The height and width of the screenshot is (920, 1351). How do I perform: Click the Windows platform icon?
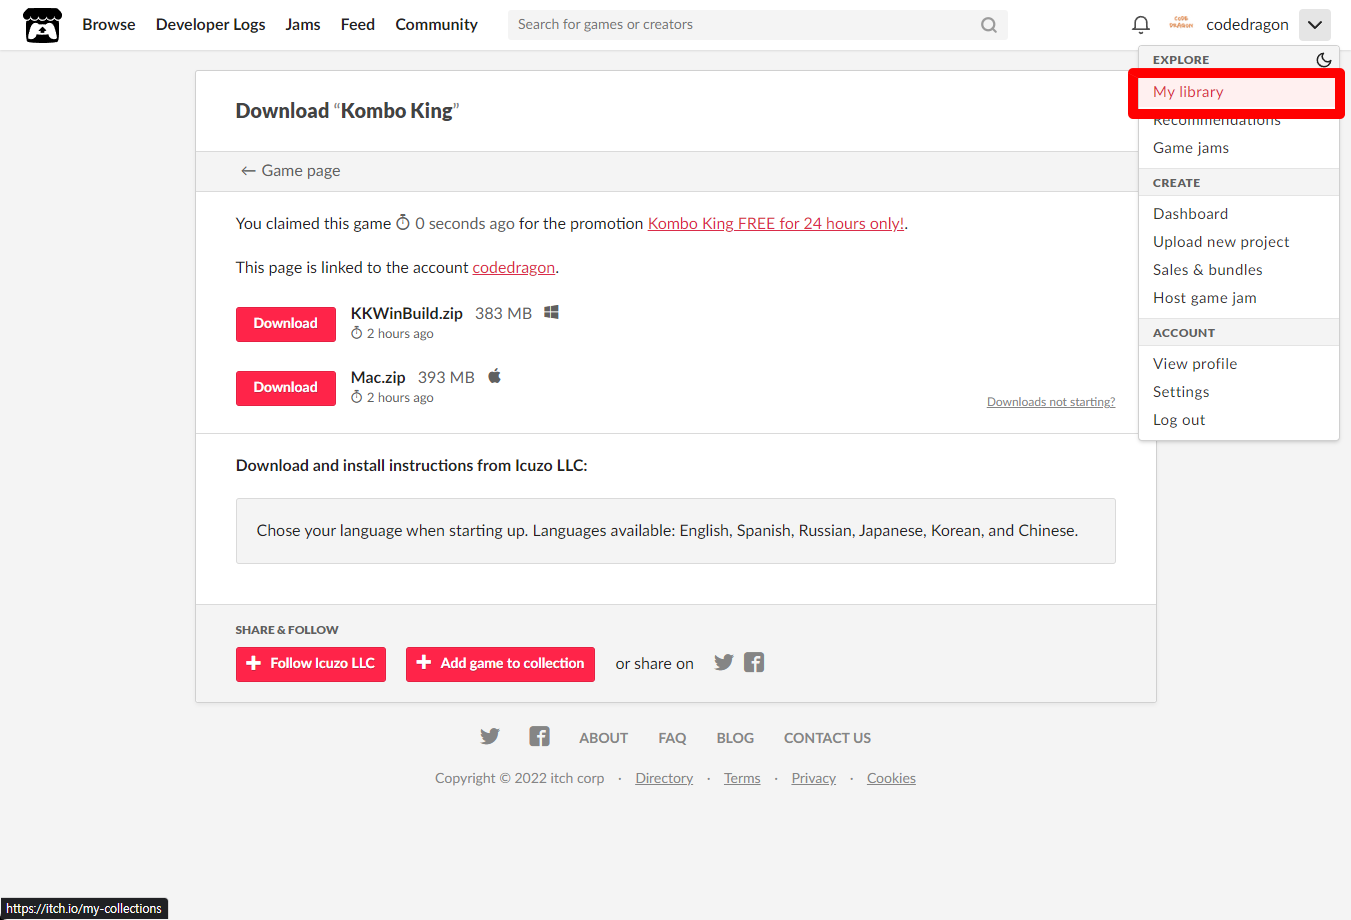tap(551, 312)
